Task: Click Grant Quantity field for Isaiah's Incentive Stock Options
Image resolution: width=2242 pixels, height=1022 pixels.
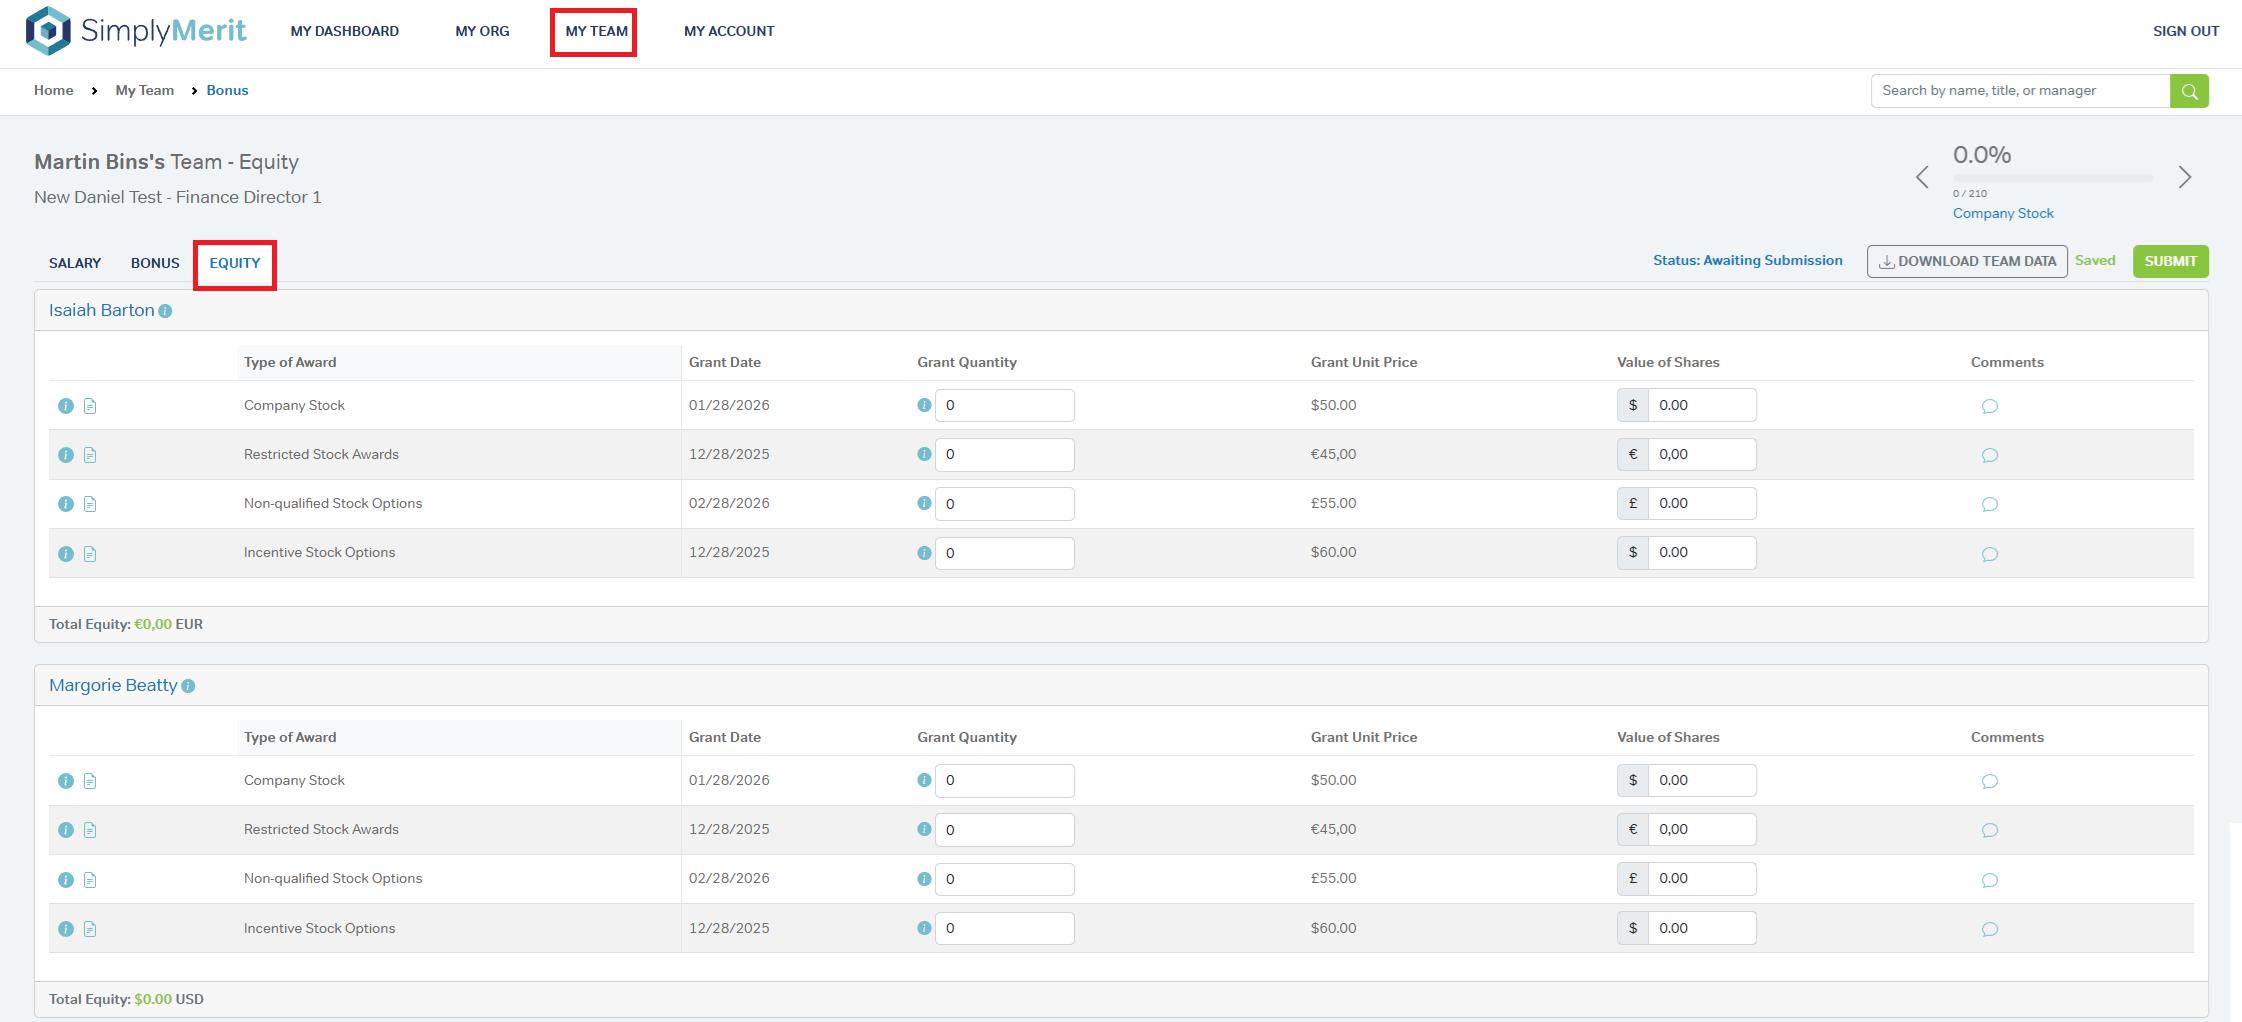Action: pyautogui.click(x=1004, y=553)
